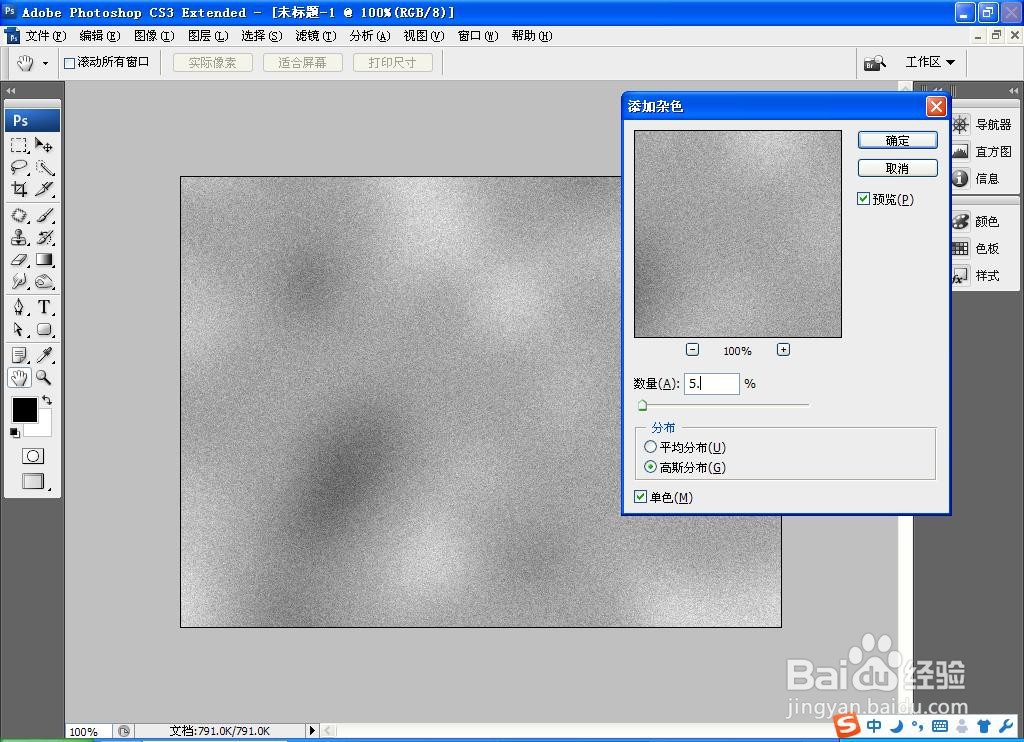This screenshot has width=1024, height=742.
Task: Open the 滤镜 Filter menu
Action: click(316, 36)
